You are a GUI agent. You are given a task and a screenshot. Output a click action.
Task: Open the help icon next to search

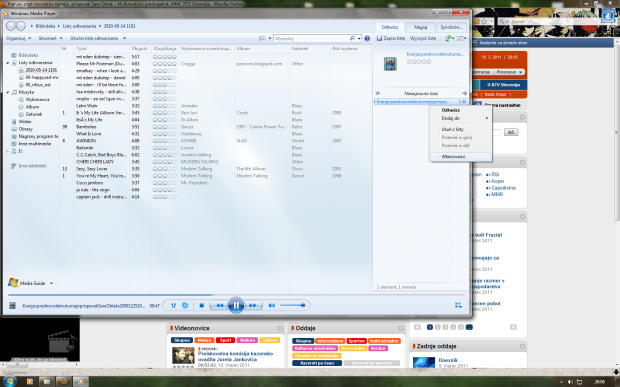(x=367, y=38)
